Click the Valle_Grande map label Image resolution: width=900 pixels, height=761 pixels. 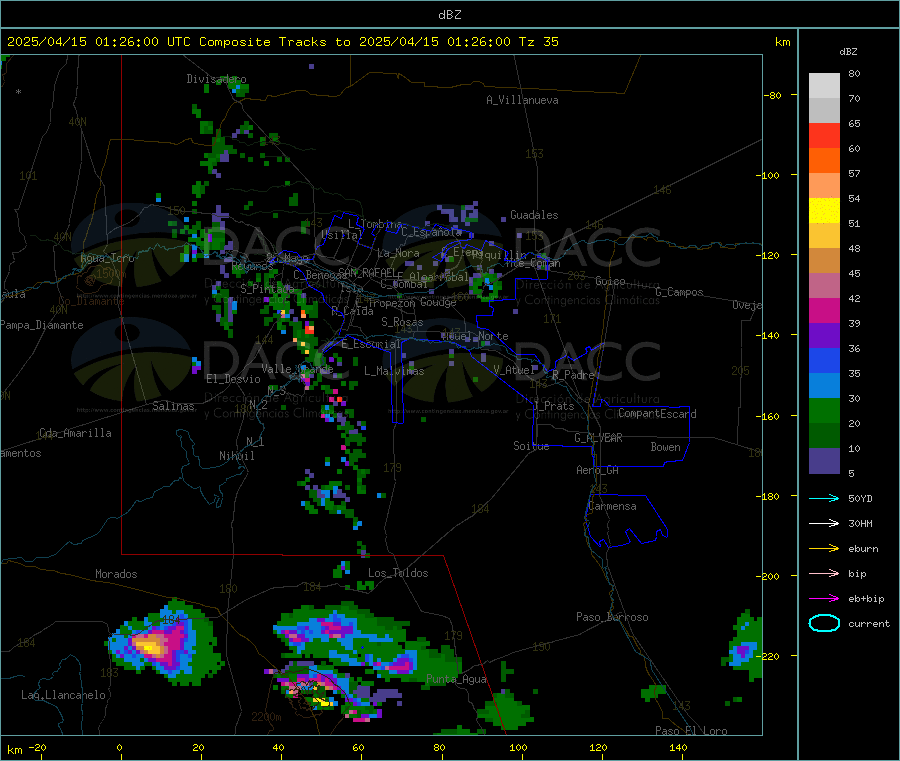(297, 368)
